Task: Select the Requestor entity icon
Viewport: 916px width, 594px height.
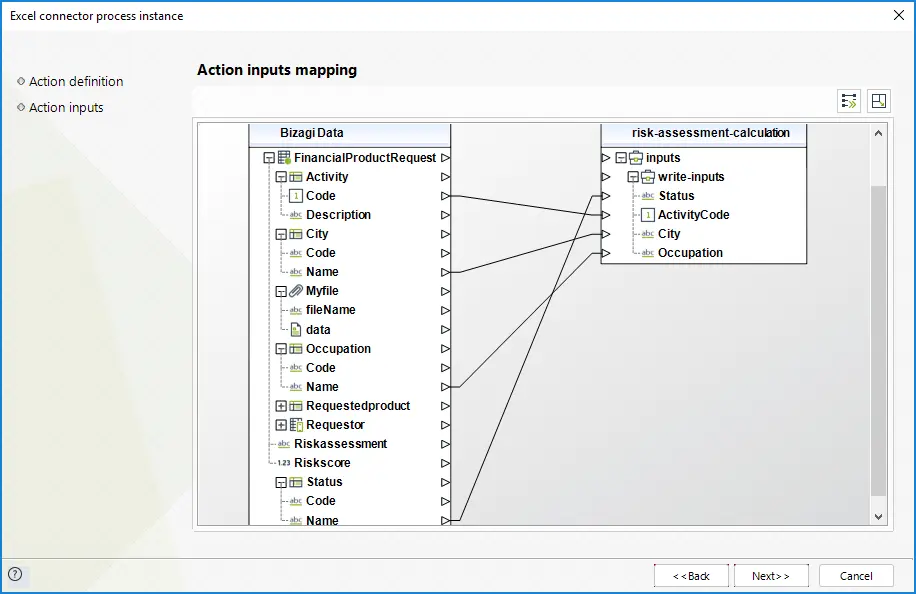Action: pos(296,425)
